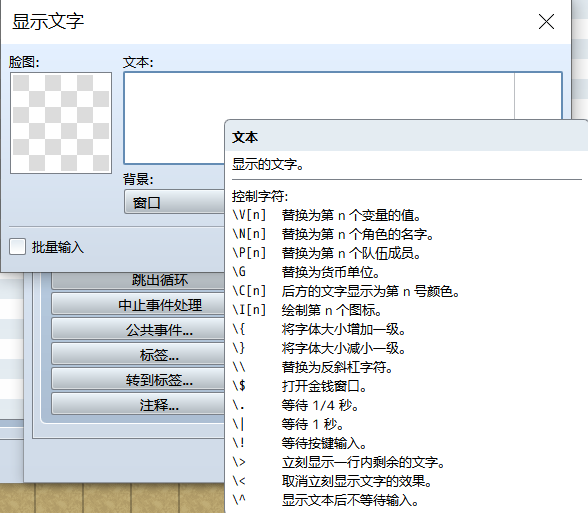Screen dimensions: 588x513
Task: Click the \^ 显示文本后不等待输入 line
Action: point(326,500)
